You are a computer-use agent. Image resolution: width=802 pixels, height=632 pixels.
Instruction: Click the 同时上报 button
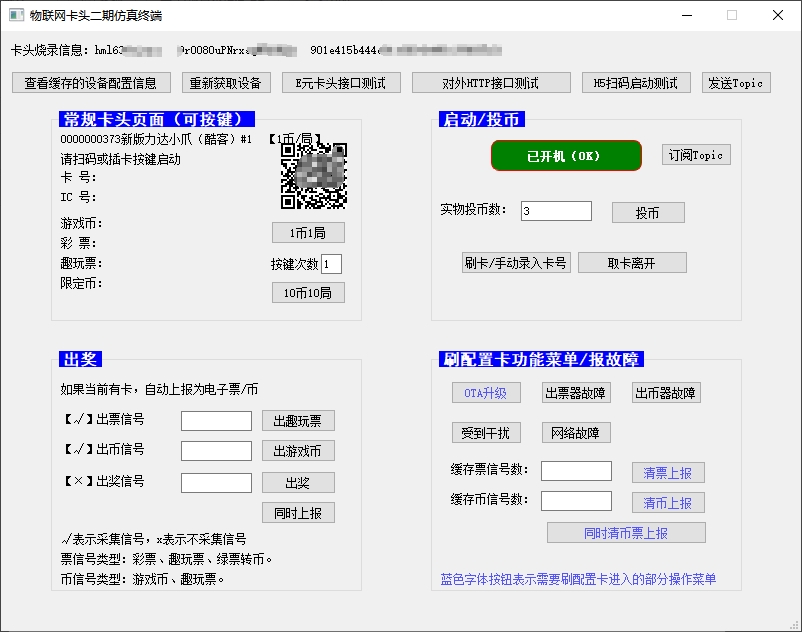(298, 513)
